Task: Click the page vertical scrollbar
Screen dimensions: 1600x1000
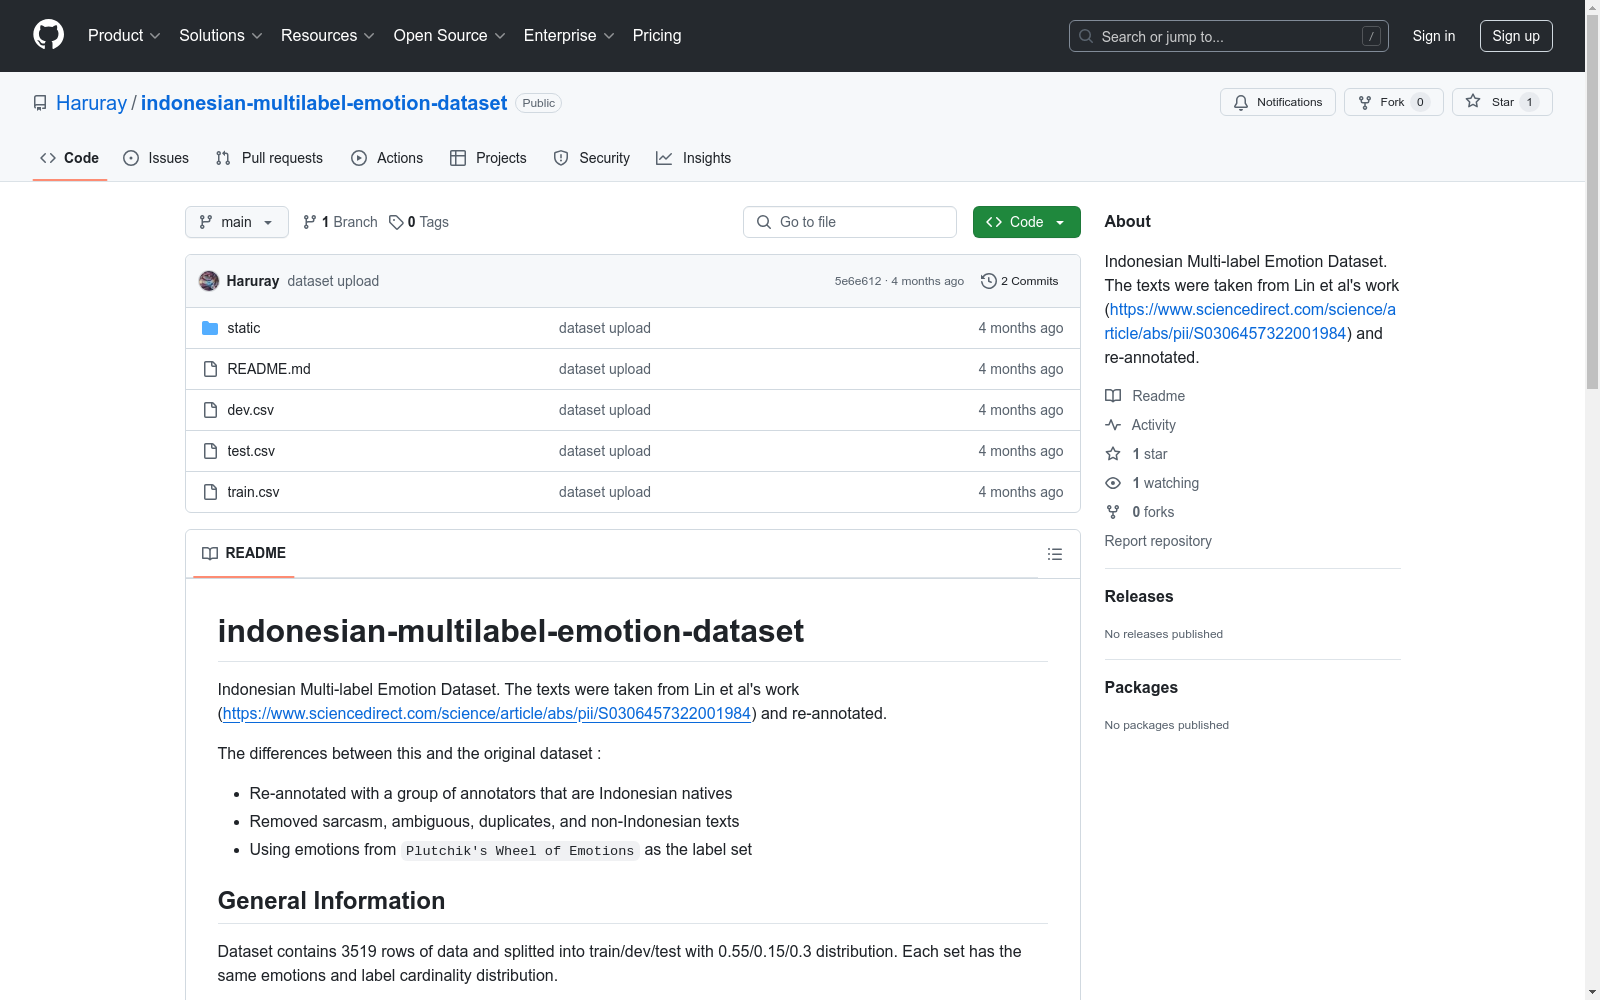Action: coord(1592,200)
